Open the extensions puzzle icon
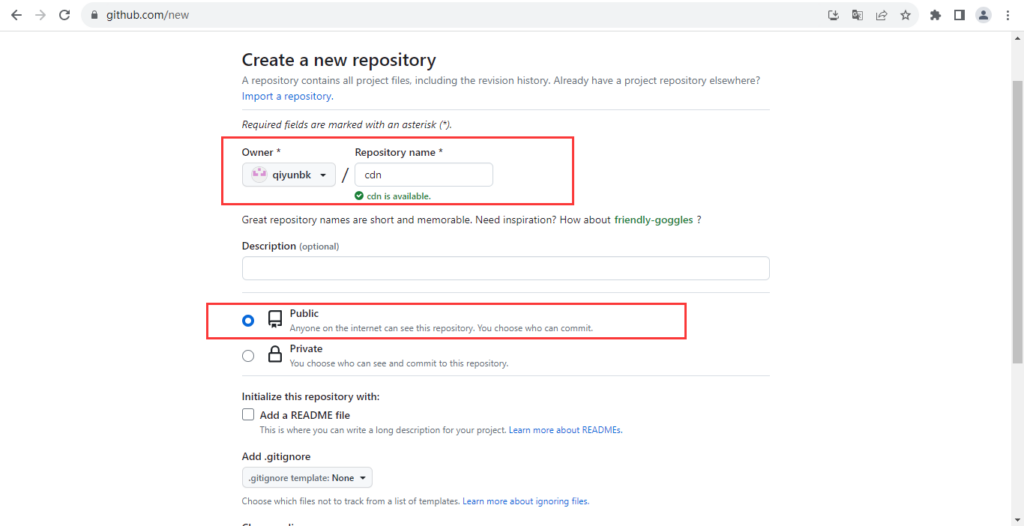Viewport: 1024px width, 526px height. coord(935,15)
